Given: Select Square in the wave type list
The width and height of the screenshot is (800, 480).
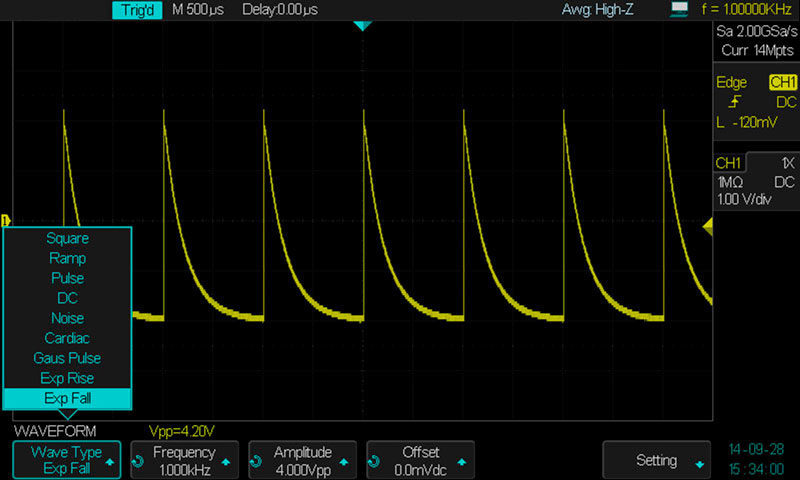Looking at the screenshot, I should (x=67, y=238).
